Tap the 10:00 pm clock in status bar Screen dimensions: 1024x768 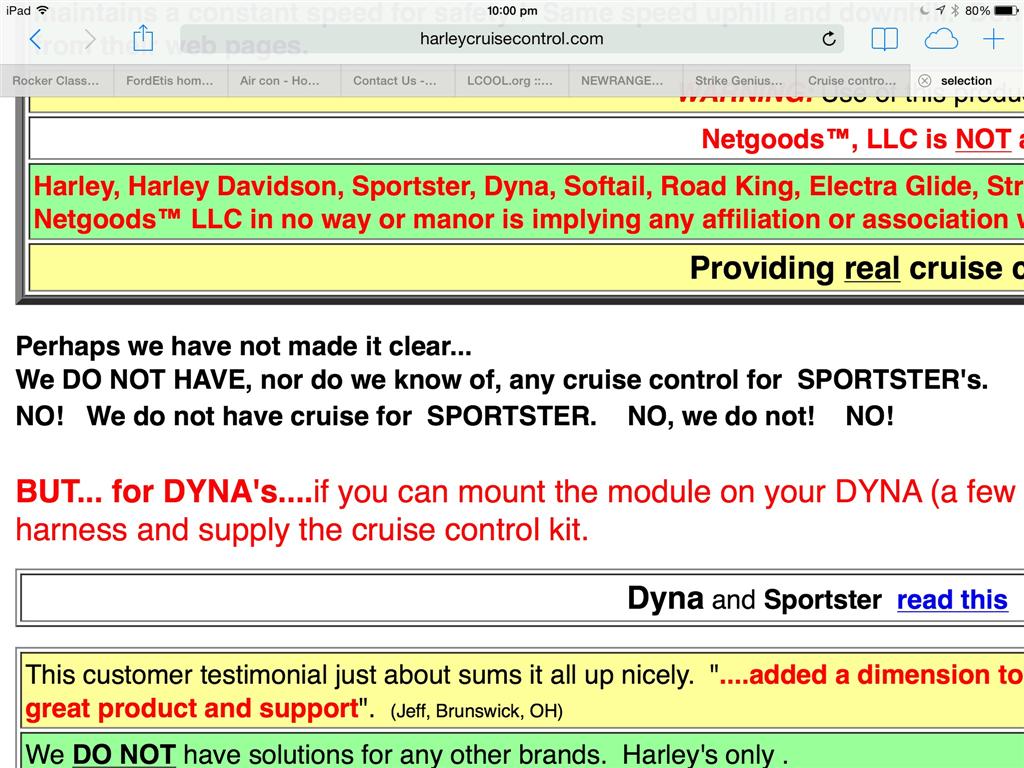[x=512, y=10]
